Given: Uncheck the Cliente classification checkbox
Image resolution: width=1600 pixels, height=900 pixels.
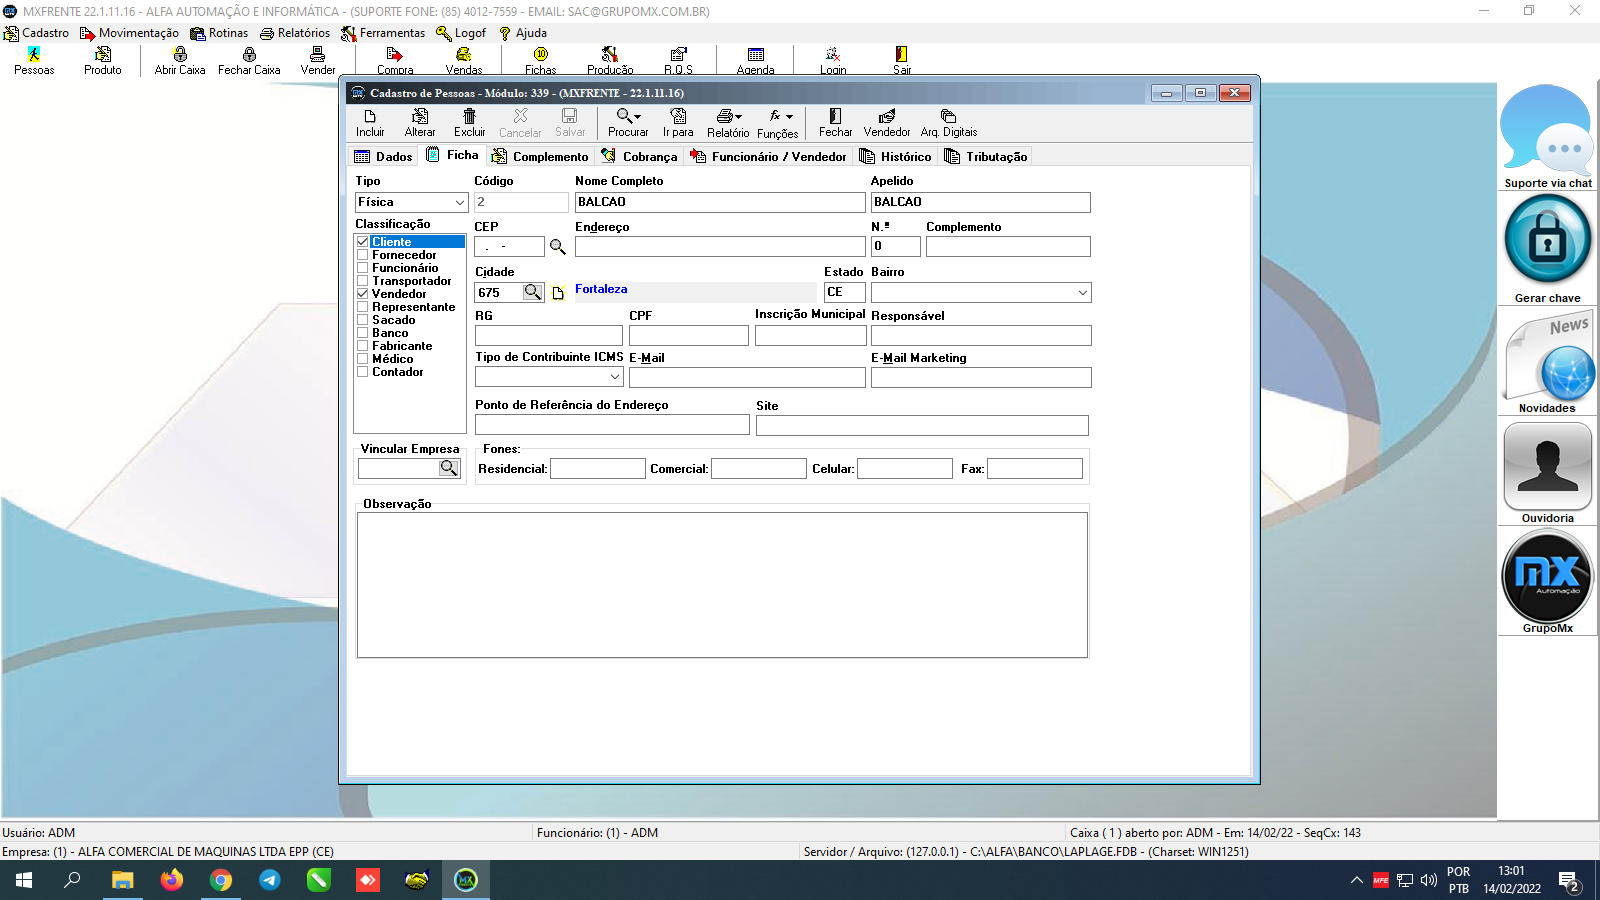Looking at the screenshot, I should pos(363,242).
